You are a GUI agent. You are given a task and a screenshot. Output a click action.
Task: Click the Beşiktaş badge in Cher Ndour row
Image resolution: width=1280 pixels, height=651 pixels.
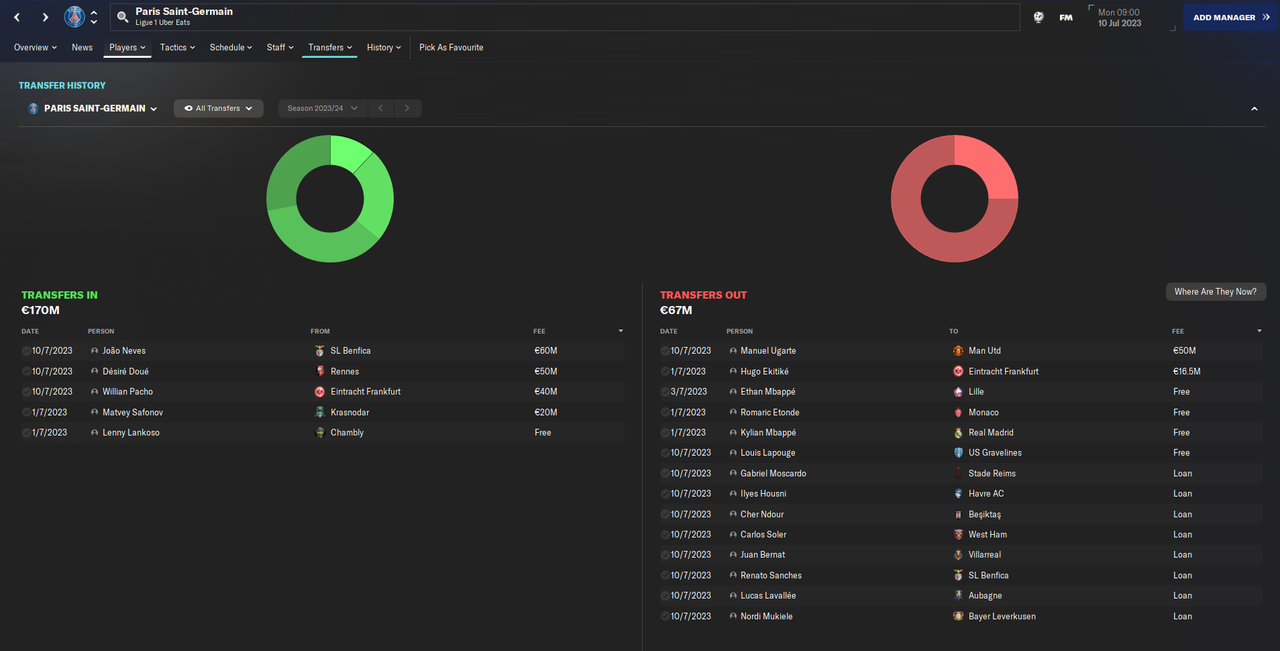click(959, 514)
